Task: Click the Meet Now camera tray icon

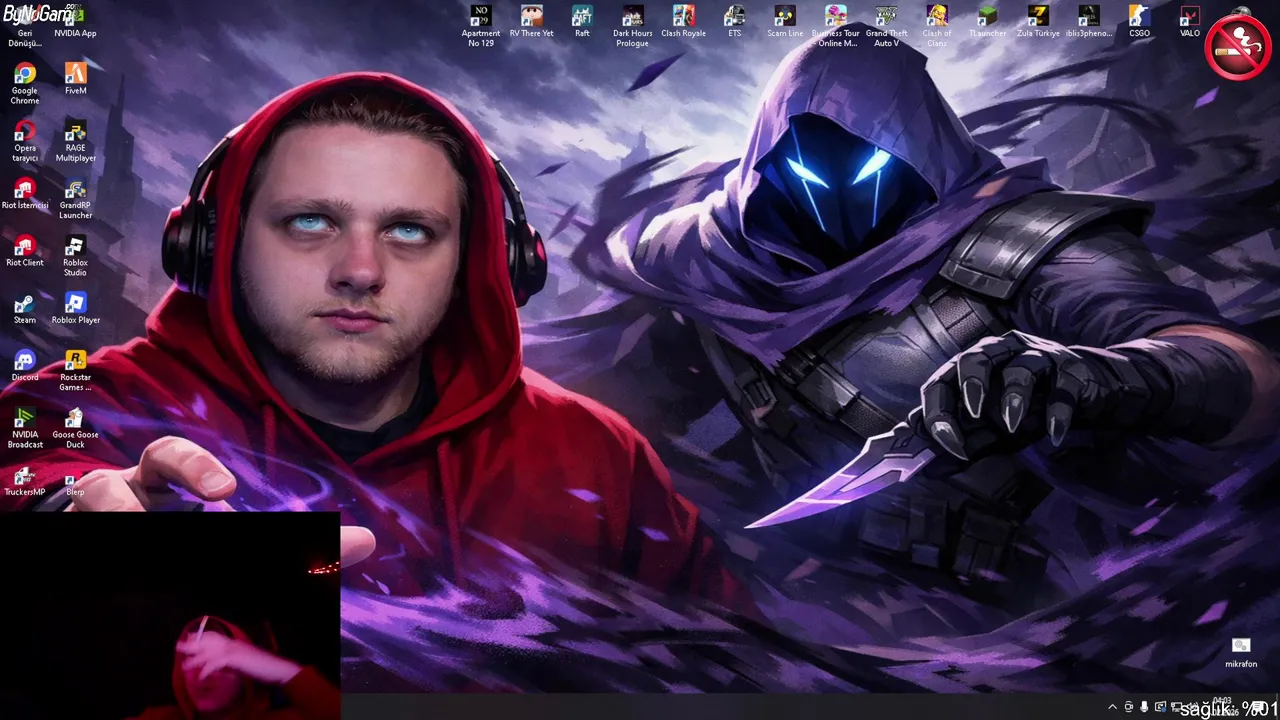Action: (x=1129, y=707)
